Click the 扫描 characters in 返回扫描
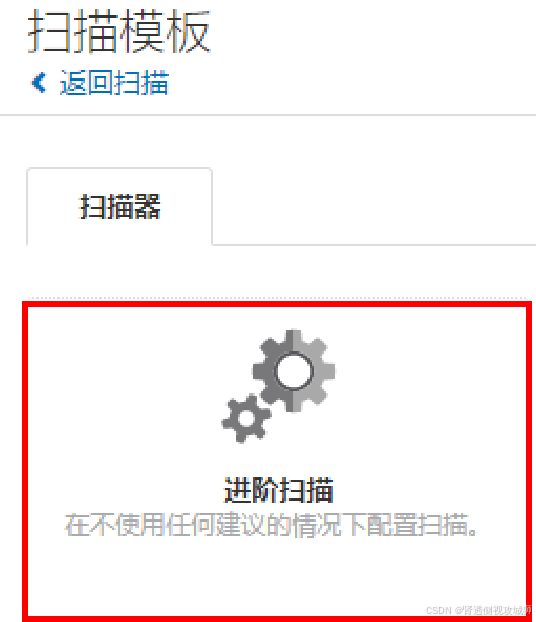 [x=142, y=83]
